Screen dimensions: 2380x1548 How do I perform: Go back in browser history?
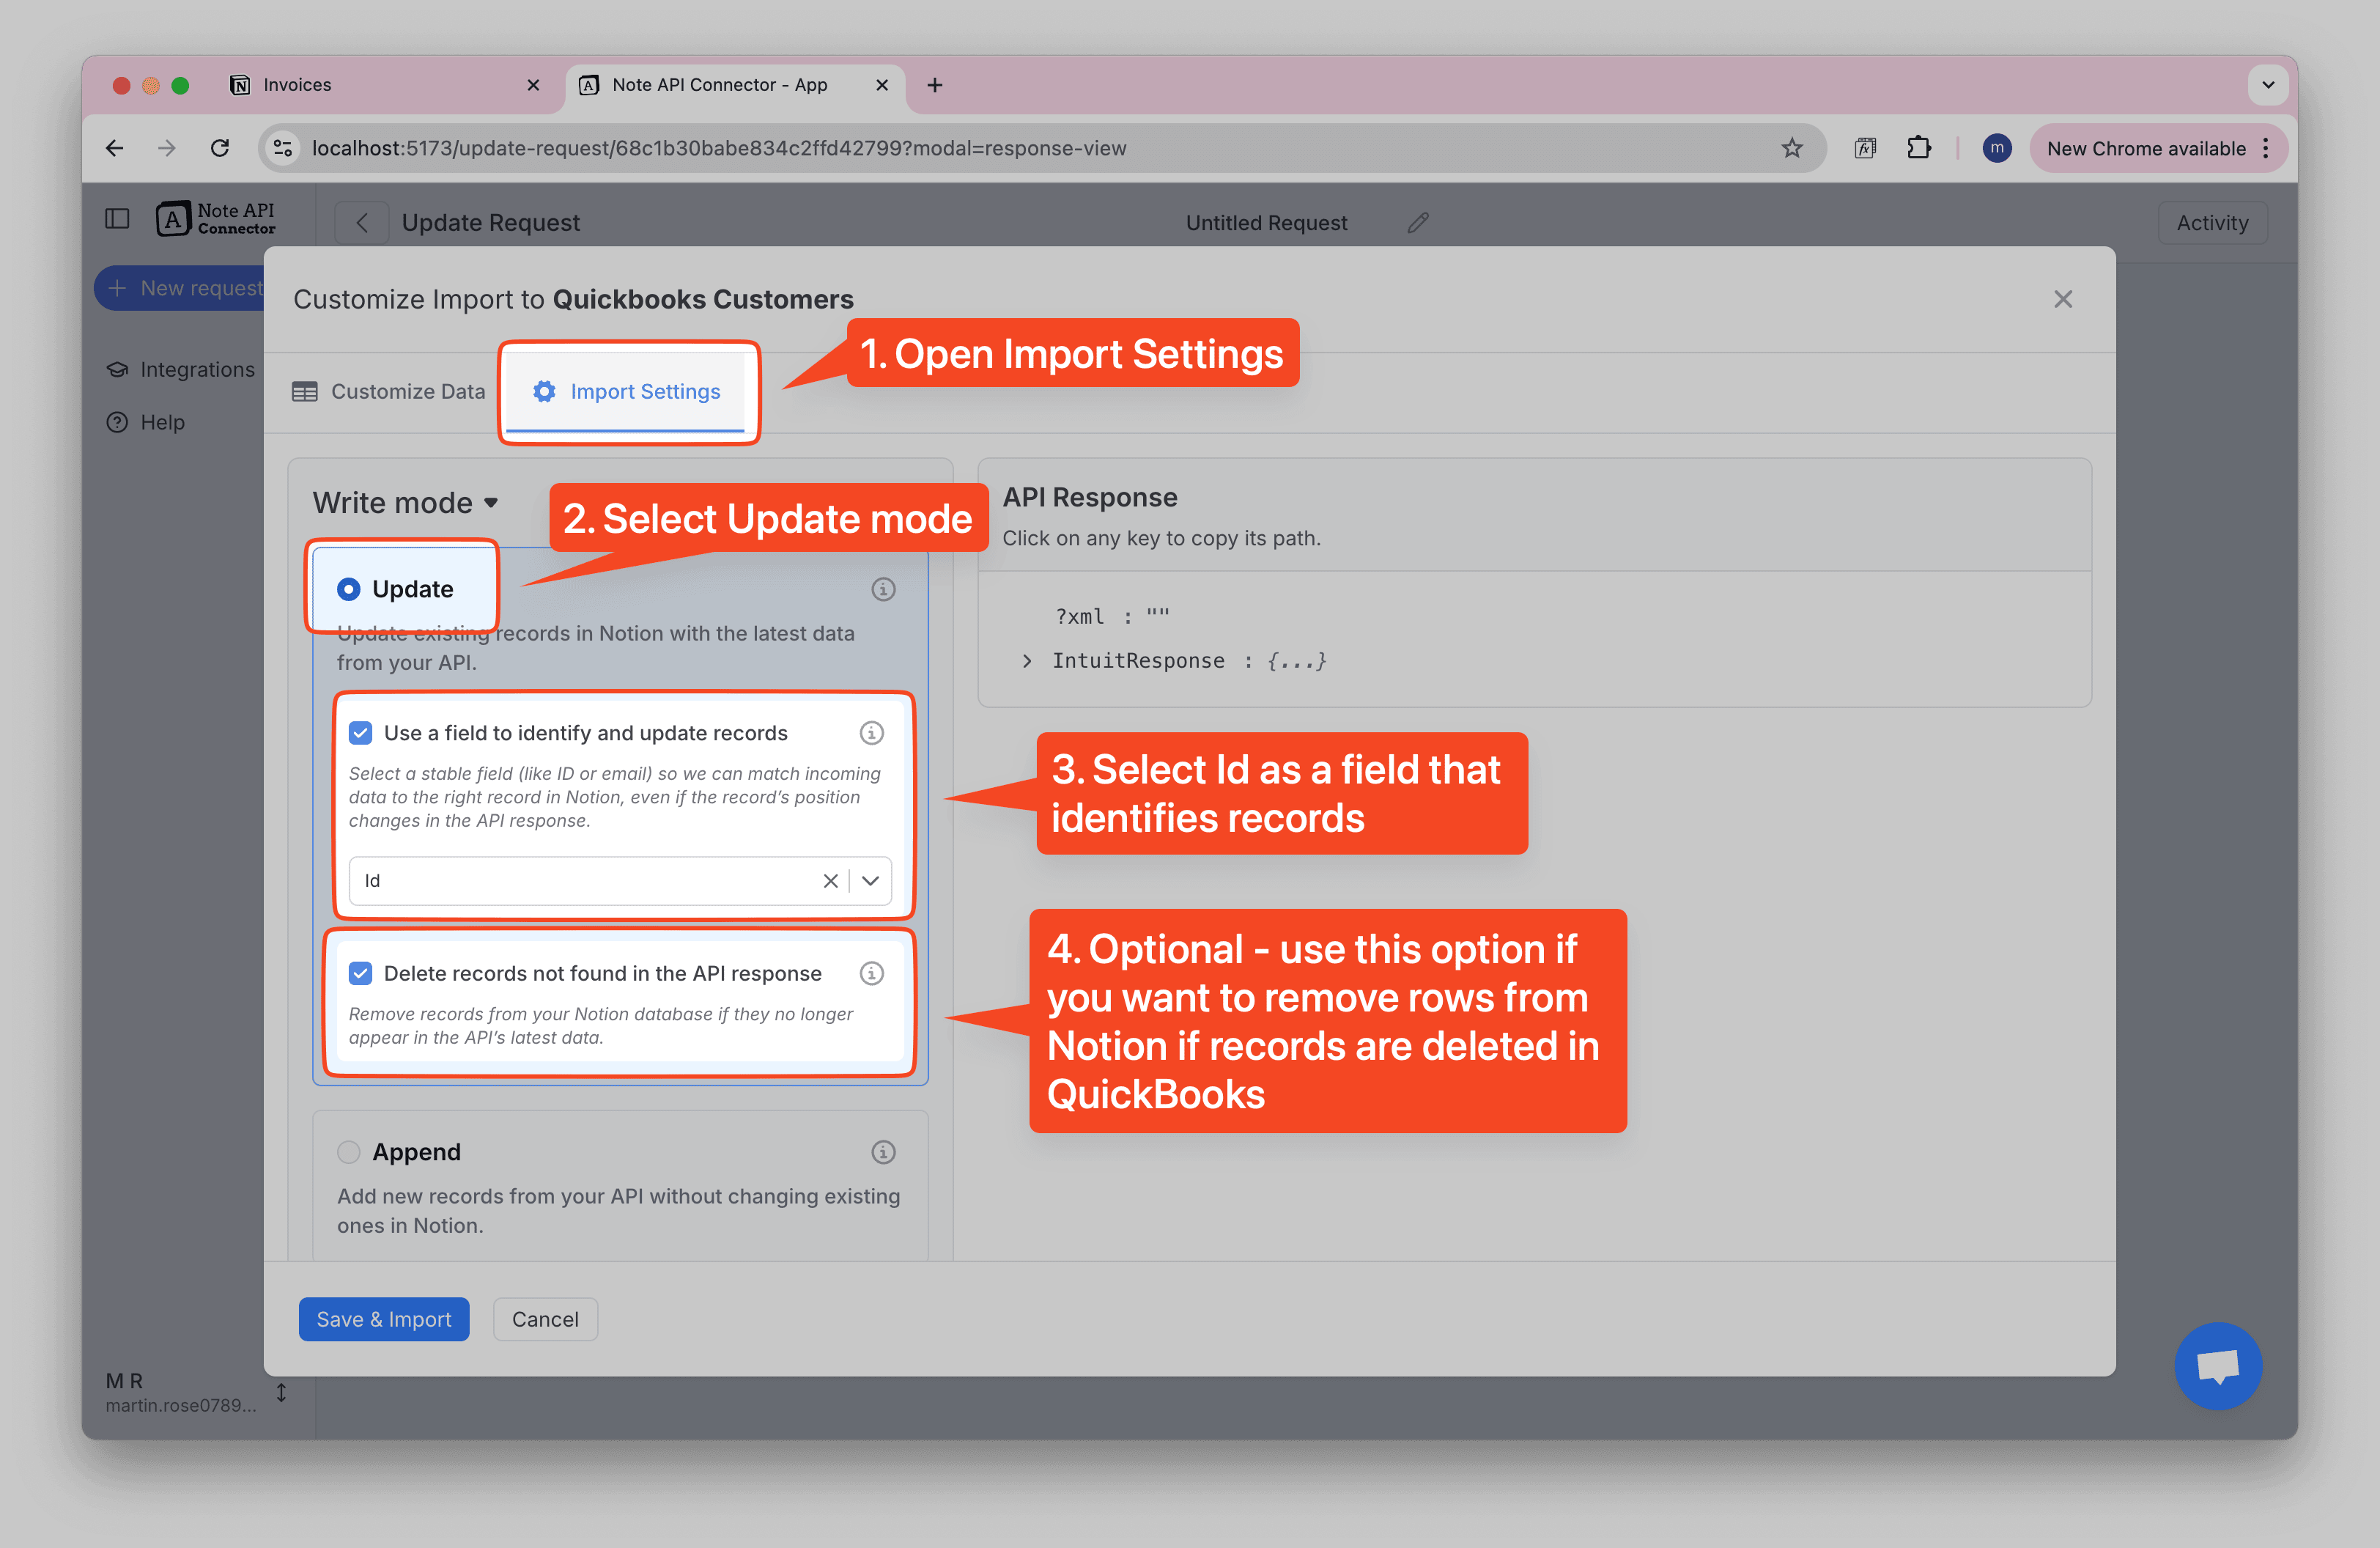[x=115, y=148]
